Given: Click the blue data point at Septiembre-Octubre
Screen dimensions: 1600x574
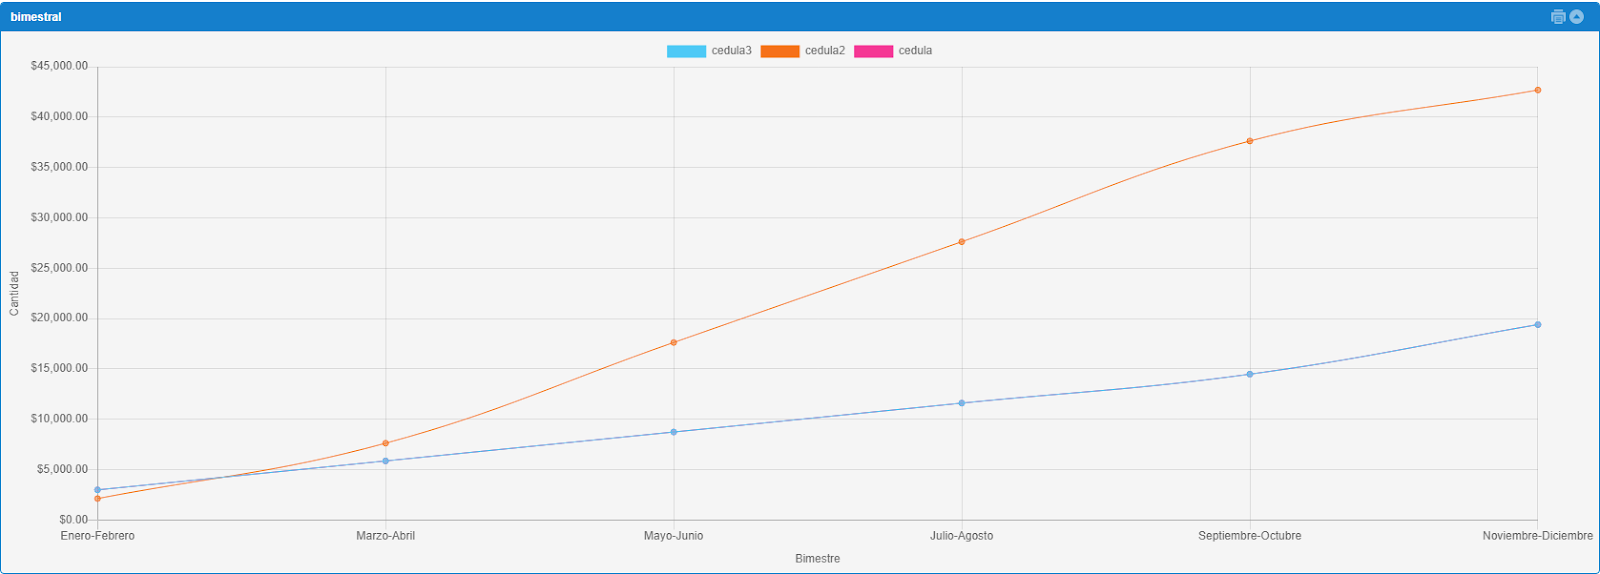Looking at the screenshot, I should click(x=1250, y=374).
